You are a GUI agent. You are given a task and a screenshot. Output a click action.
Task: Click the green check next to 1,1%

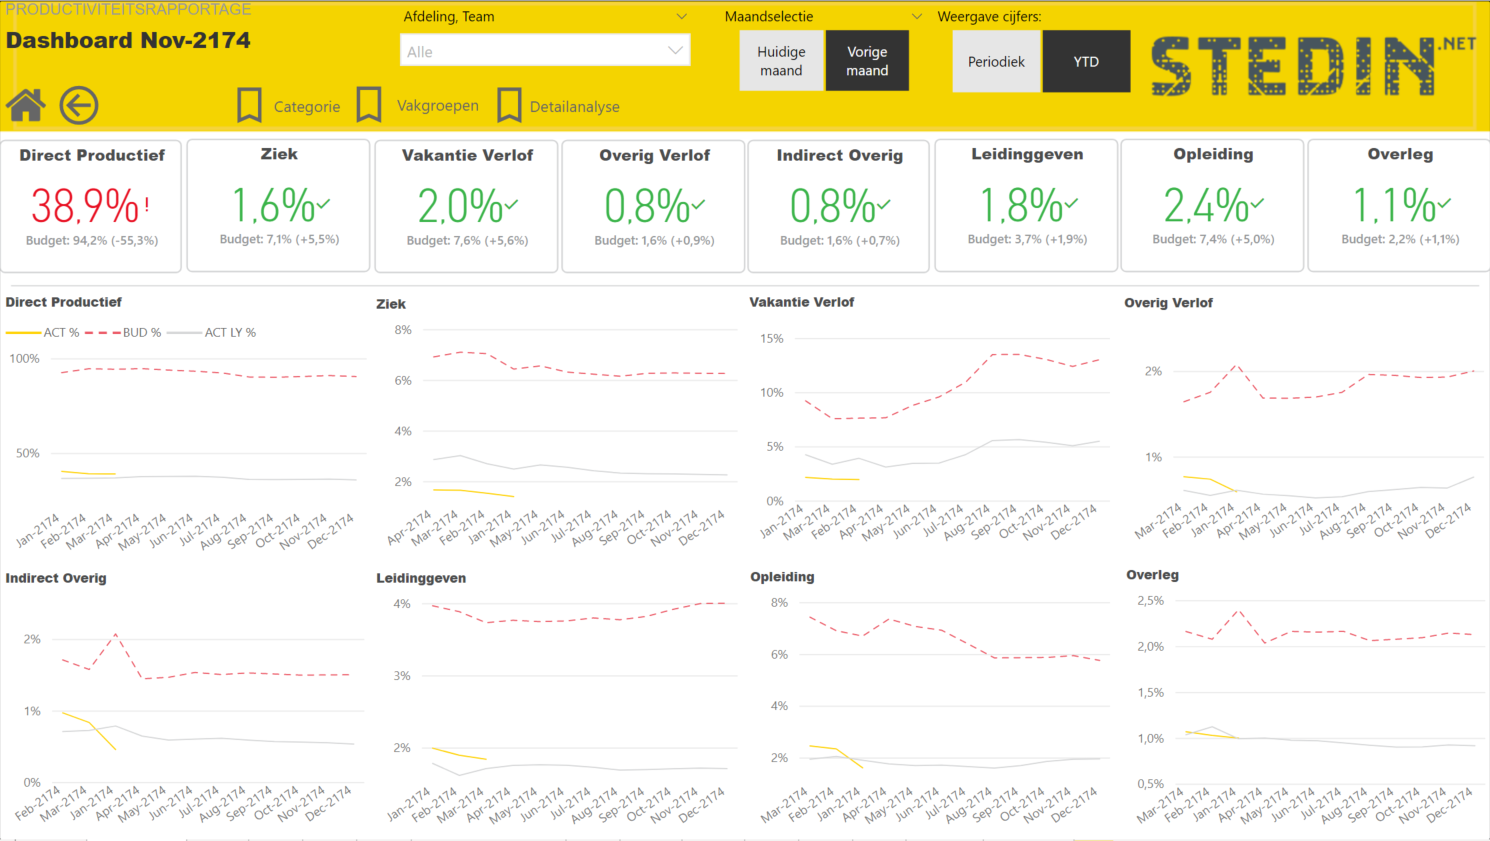point(1444,204)
